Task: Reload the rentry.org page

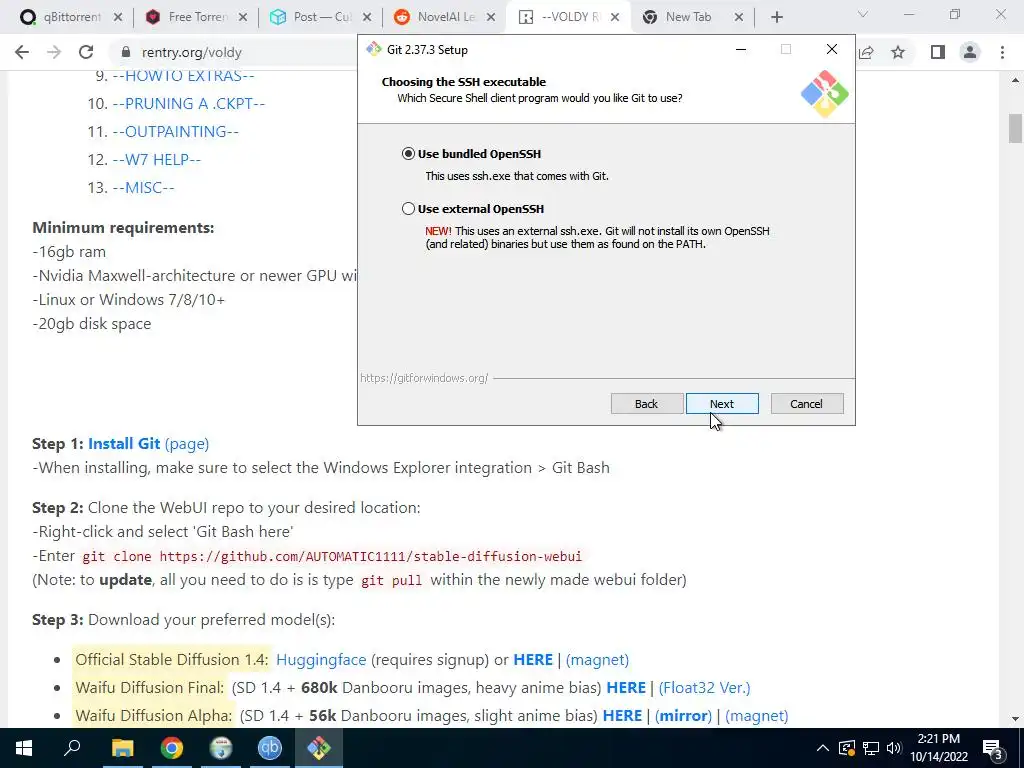Action: [86, 52]
